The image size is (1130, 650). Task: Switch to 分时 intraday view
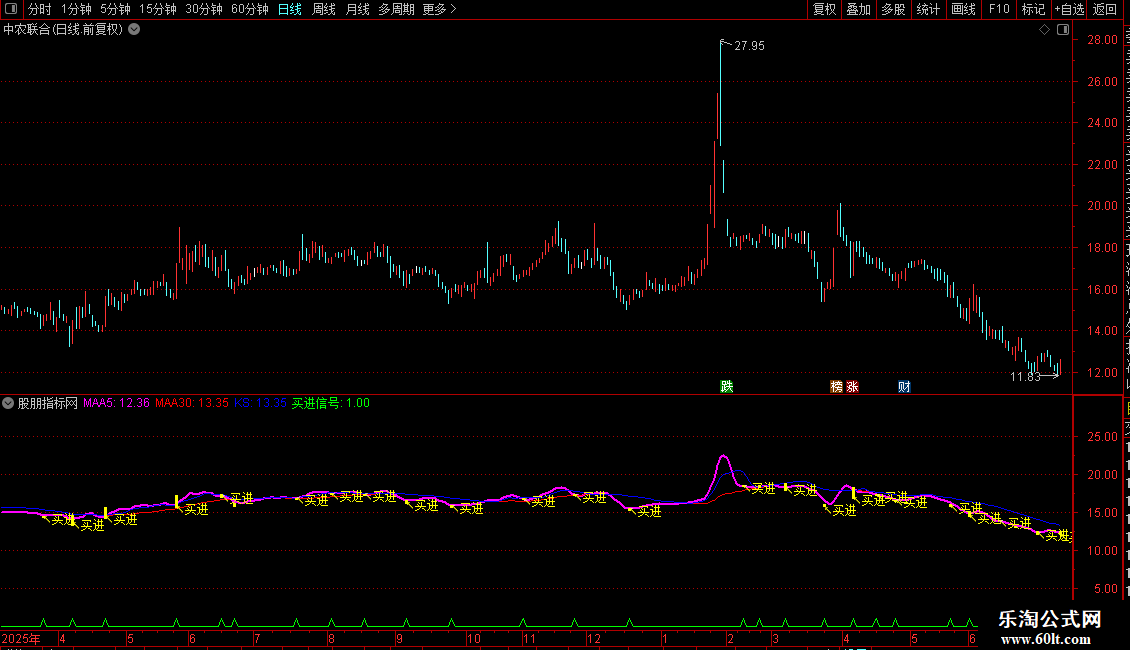tap(40, 9)
